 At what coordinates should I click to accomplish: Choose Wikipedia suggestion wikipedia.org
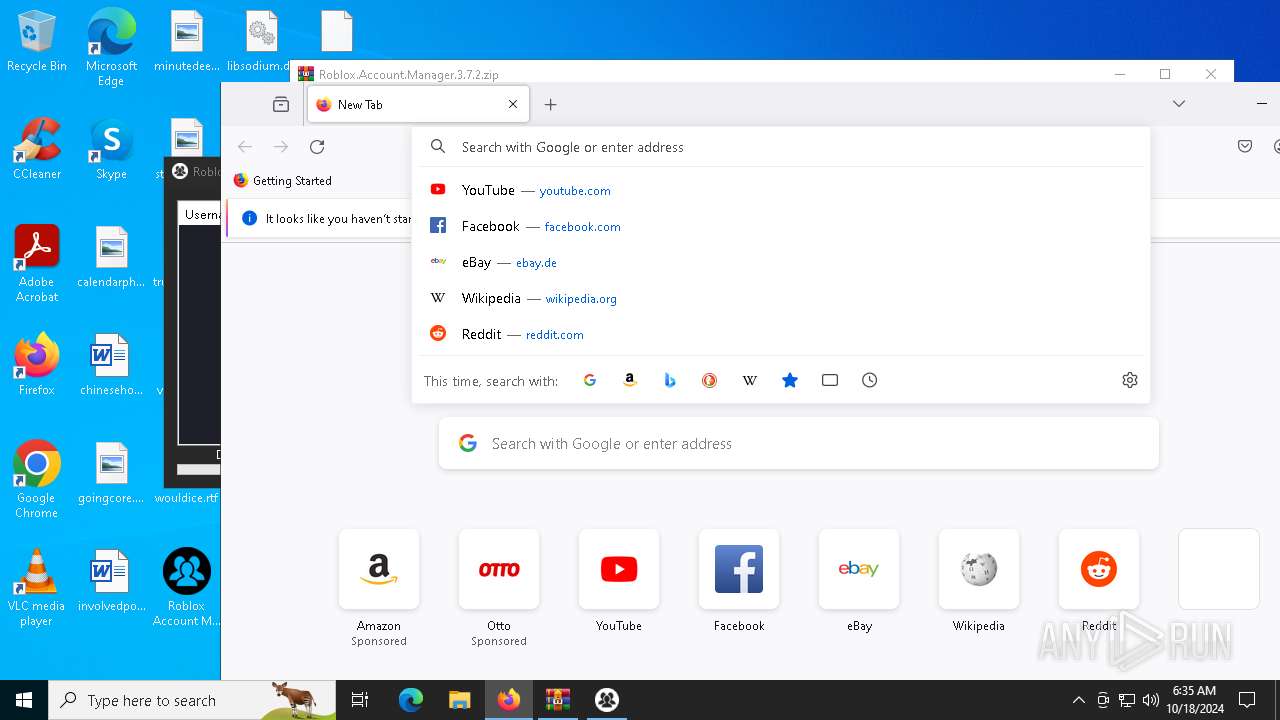pyautogui.click(x=780, y=298)
